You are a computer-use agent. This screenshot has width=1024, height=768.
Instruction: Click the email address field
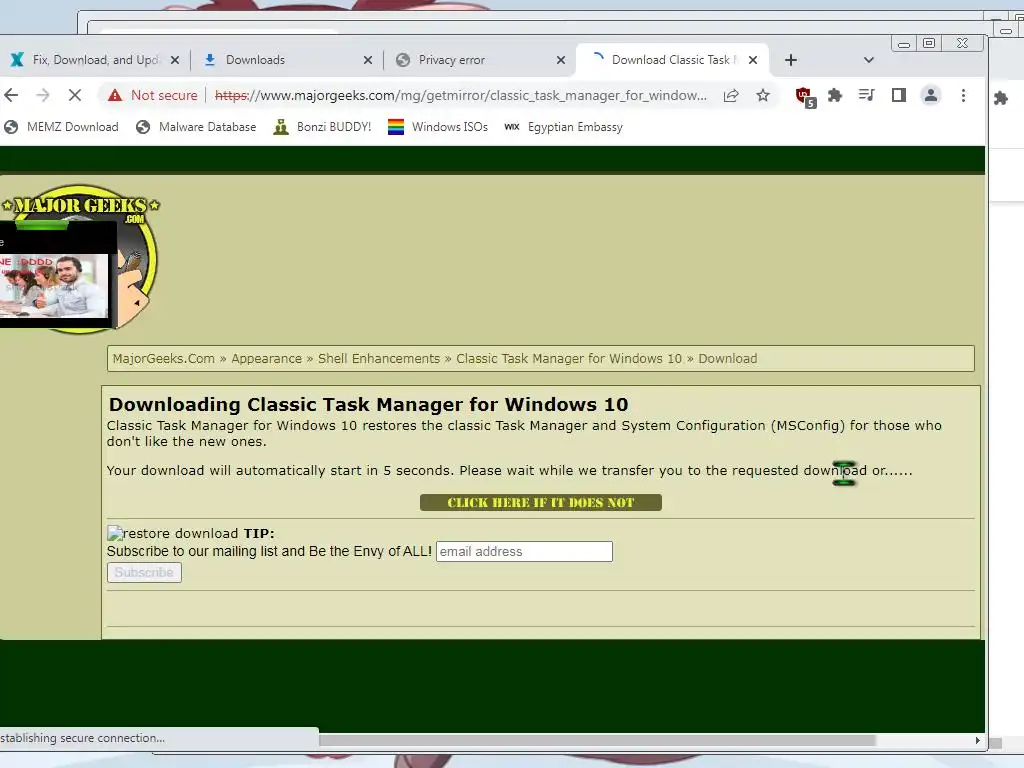[524, 551]
